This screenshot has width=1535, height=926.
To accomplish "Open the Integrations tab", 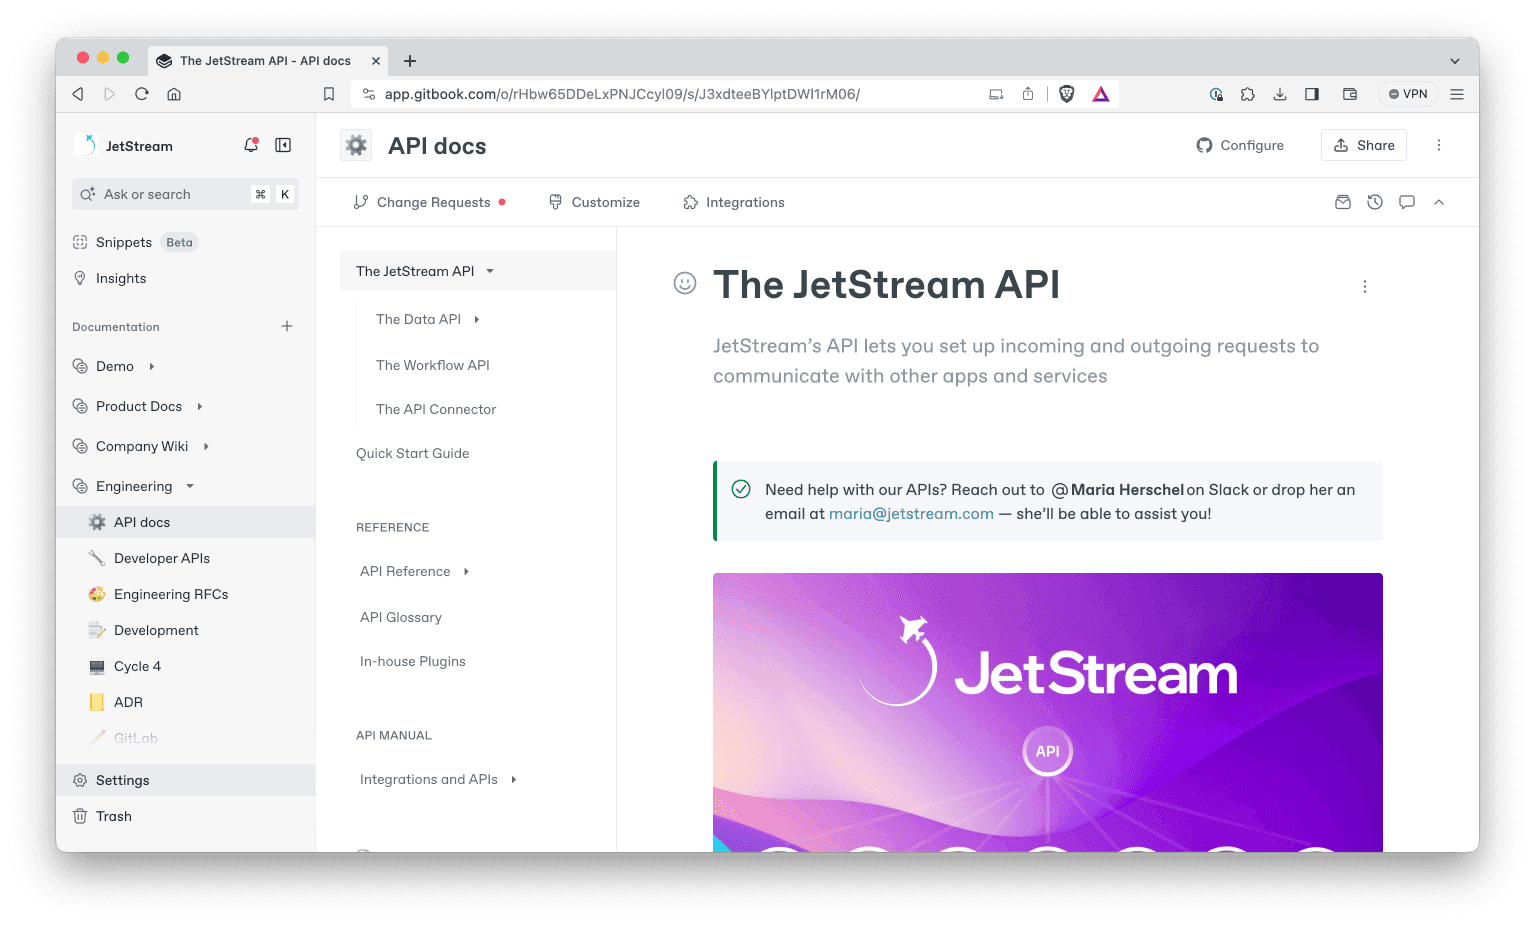I will (x=734, y=202).
